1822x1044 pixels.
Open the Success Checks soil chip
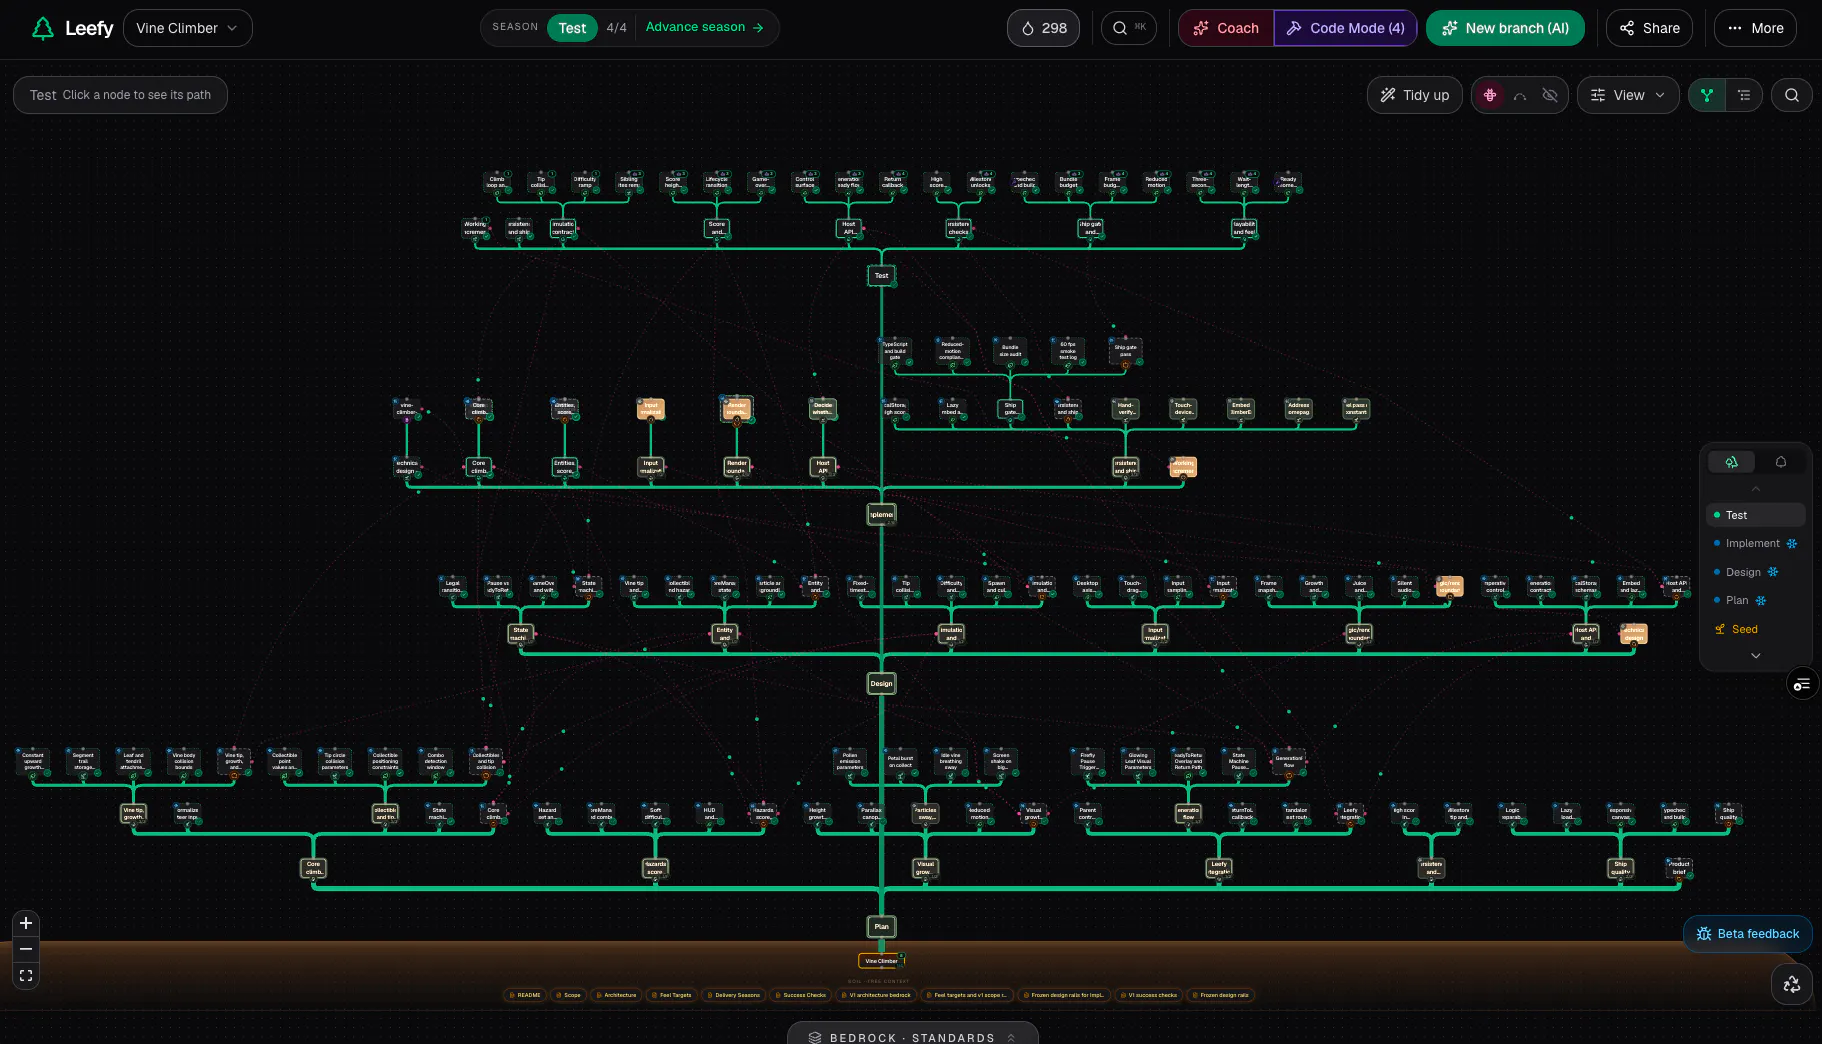[801, 995]
